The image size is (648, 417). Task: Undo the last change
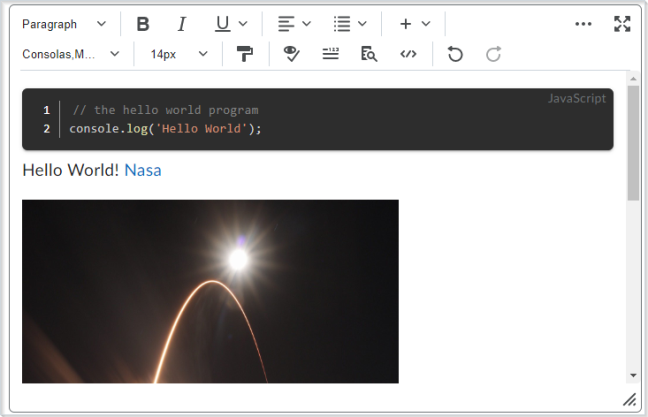coord(455,54)
